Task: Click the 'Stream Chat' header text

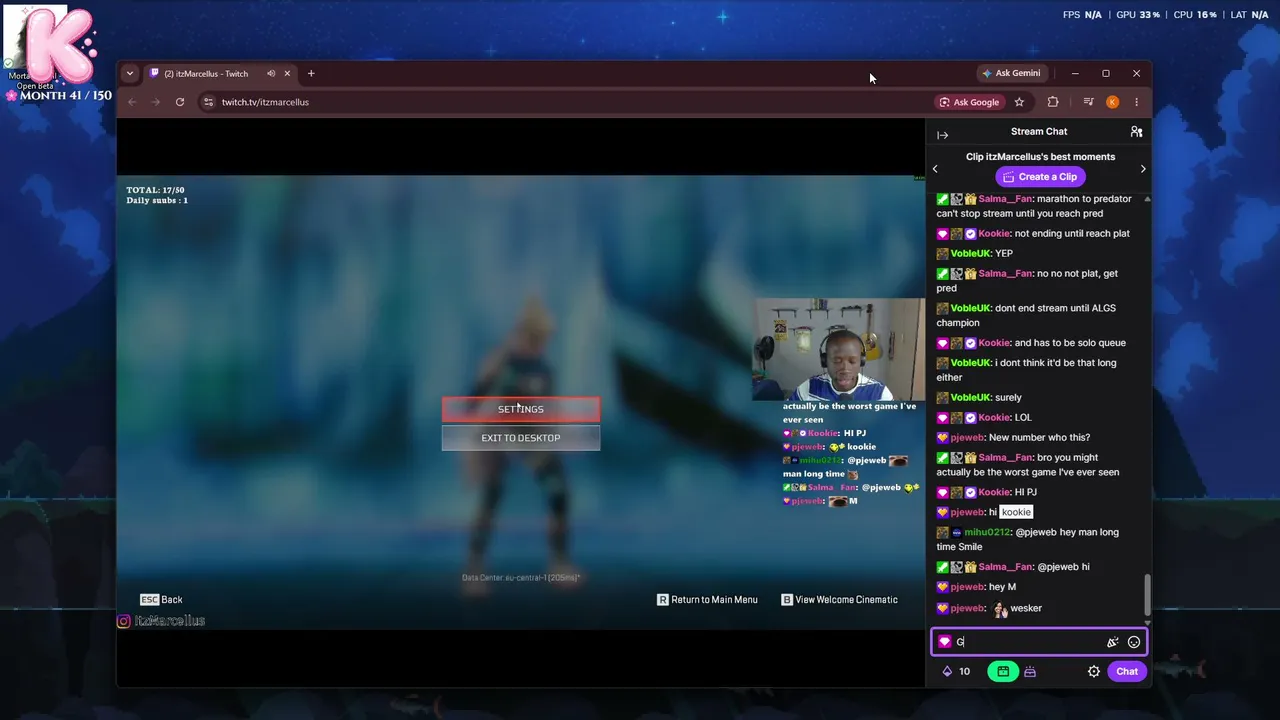Action: (1039, 132)
